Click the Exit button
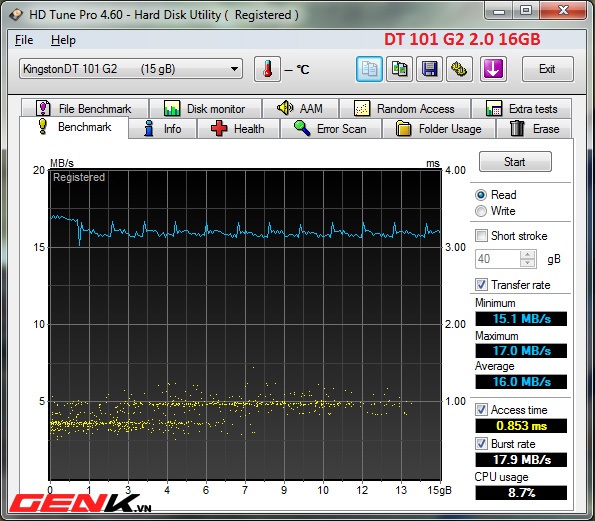The image size is (595, 521). 547,69
